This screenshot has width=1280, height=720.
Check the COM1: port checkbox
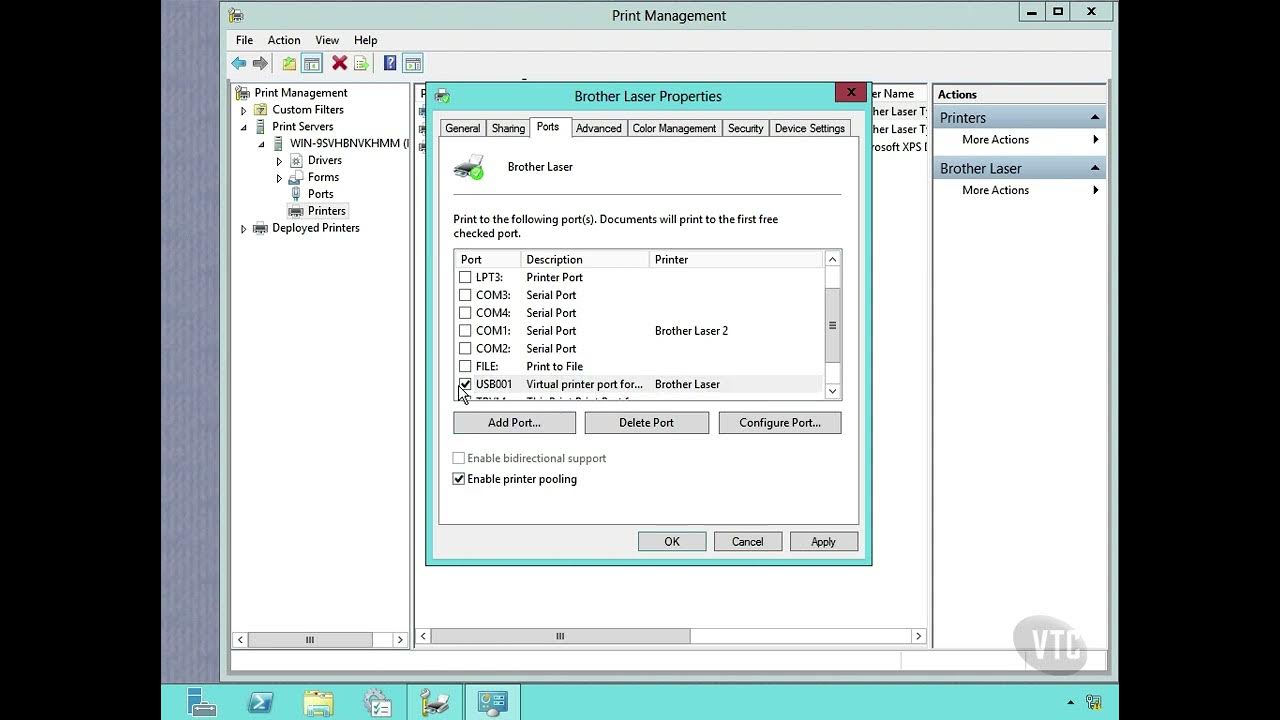click(x=465, y=331)
